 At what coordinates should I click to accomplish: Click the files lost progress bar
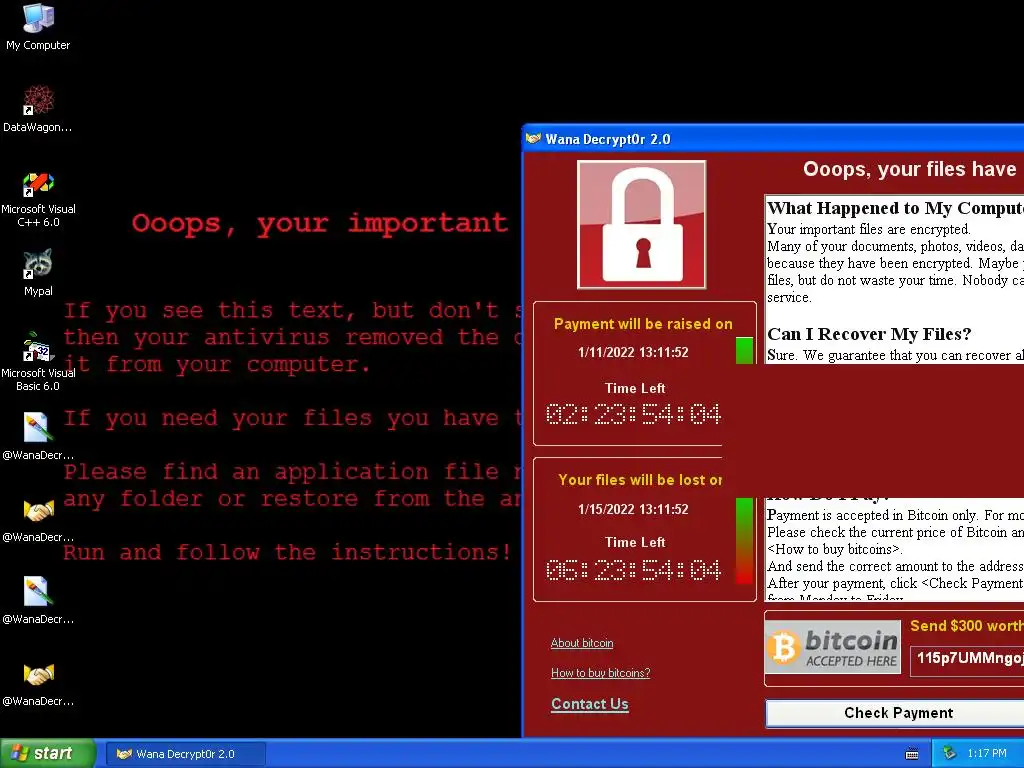(744, 541)
